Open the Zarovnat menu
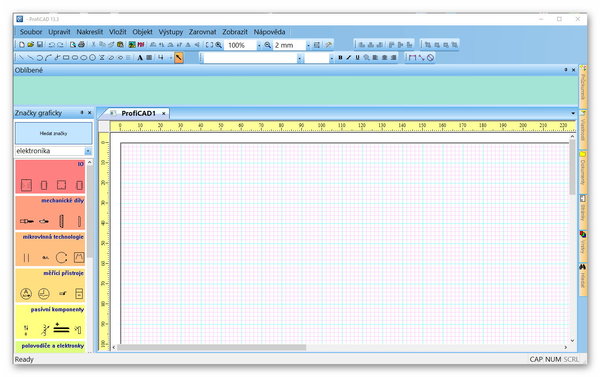The height and width of the screenshot is (377, 600). click(x=202, y=32)
